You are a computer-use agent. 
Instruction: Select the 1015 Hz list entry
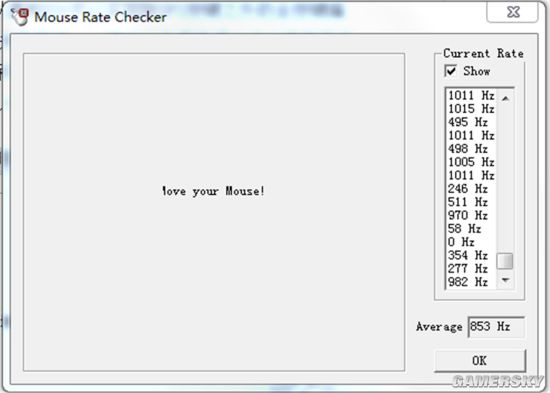point(471,109)
